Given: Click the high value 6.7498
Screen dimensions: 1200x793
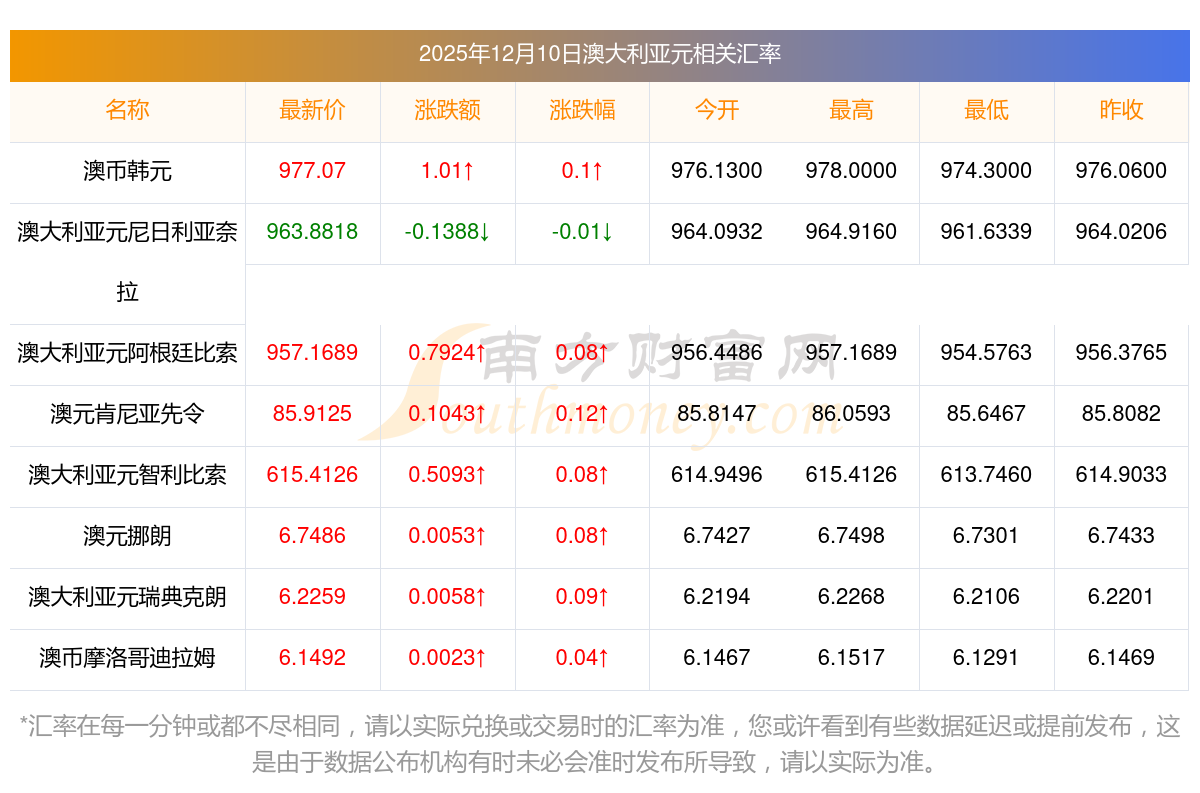Looking at the screenshot, I should pyautogui.click(x=851, y=536).
